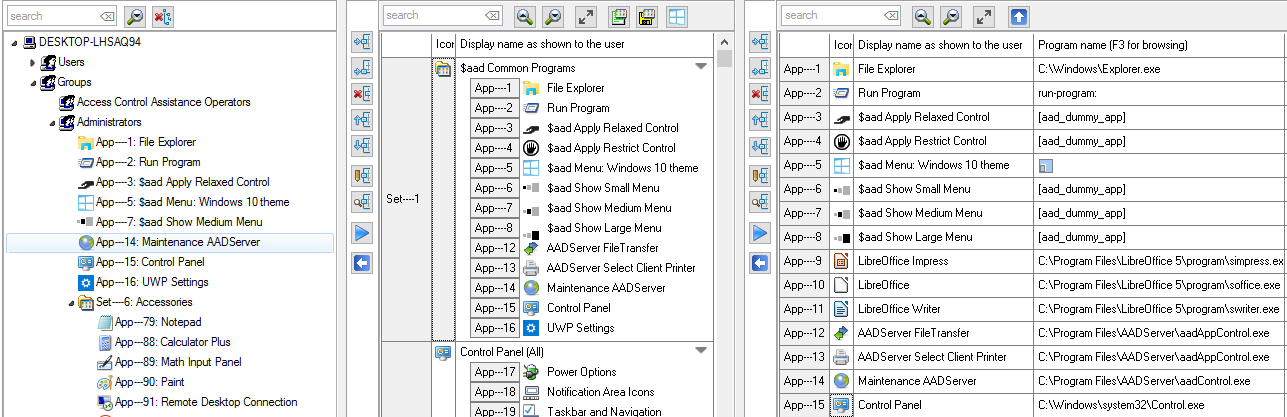Image resolution: width=1287 pixels, height=417 pixels.
Task: Click the left panel search field
Action: click(52, 16)
